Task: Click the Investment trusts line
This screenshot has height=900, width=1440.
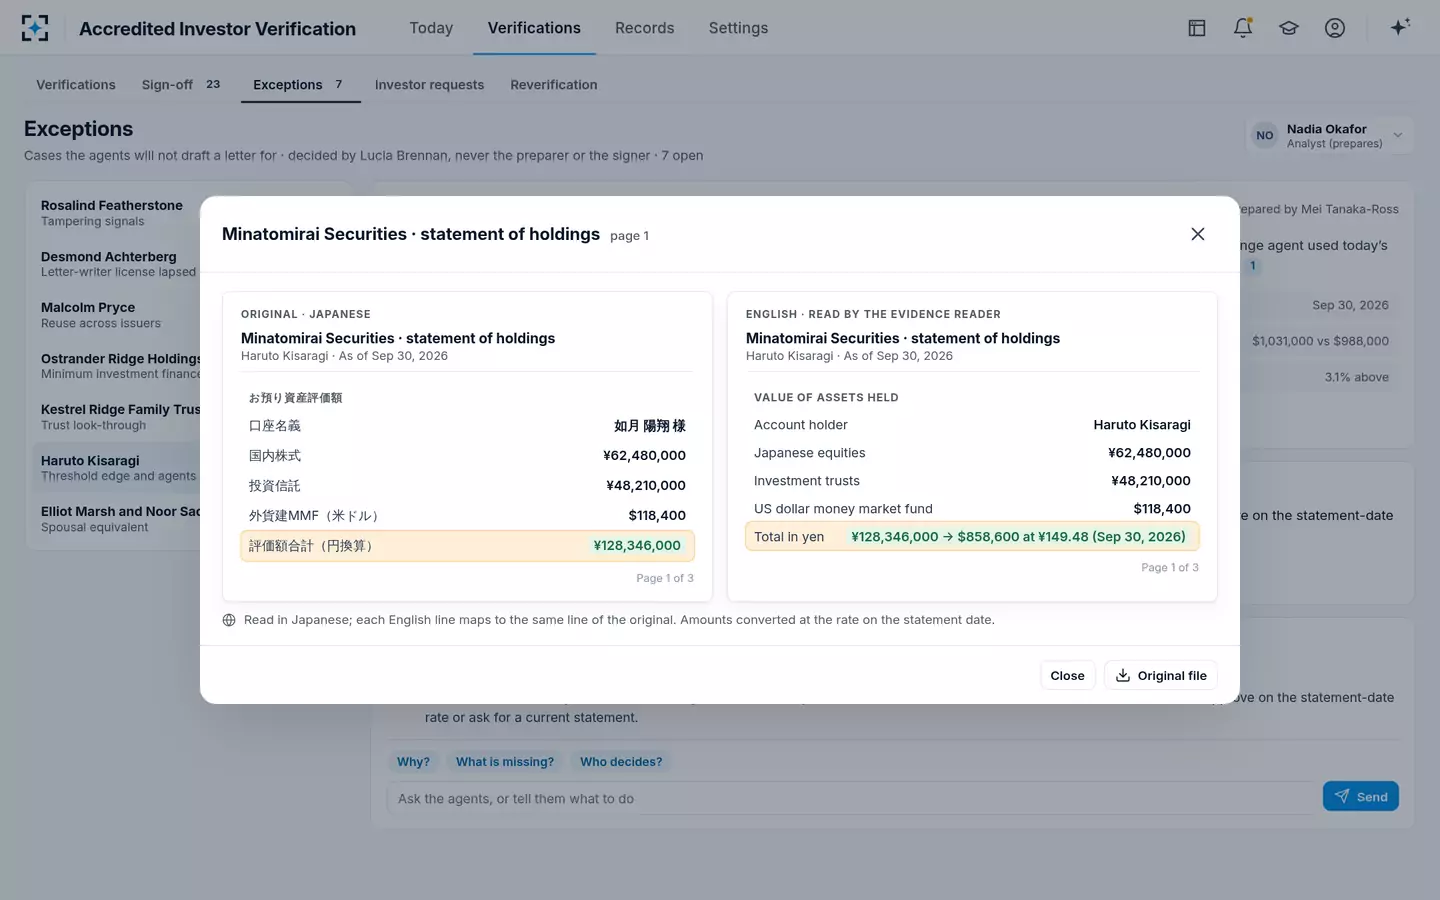Action: click(x=972, y=481)
